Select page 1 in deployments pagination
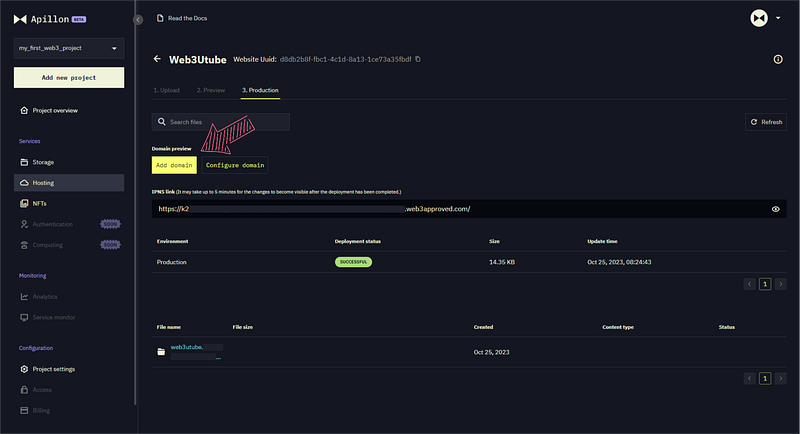 tap(765, 284)
